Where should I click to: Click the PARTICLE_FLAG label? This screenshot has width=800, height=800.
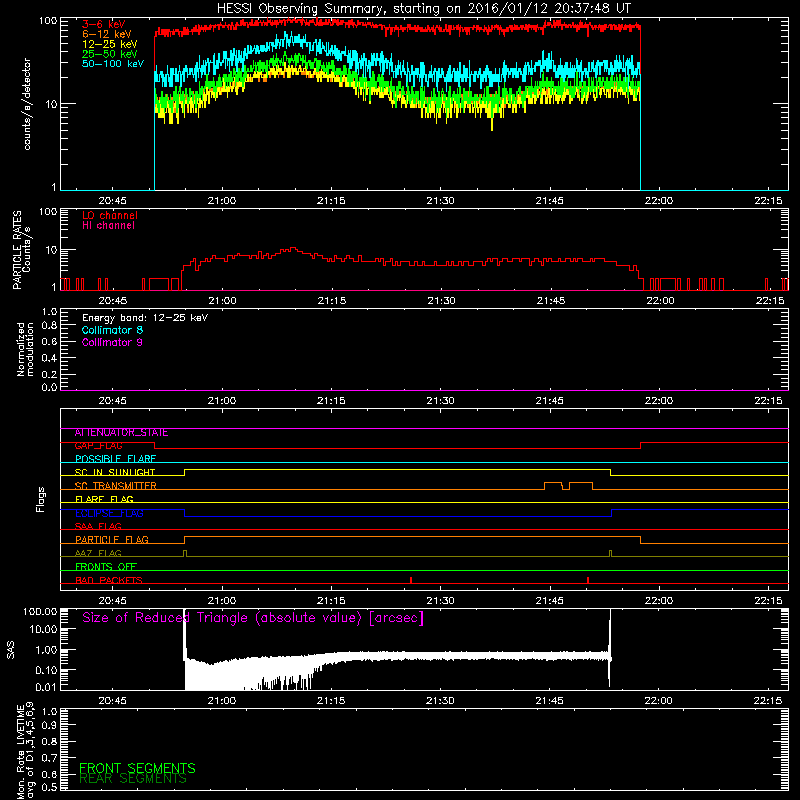pyautogui.click(x=112, y=540)
